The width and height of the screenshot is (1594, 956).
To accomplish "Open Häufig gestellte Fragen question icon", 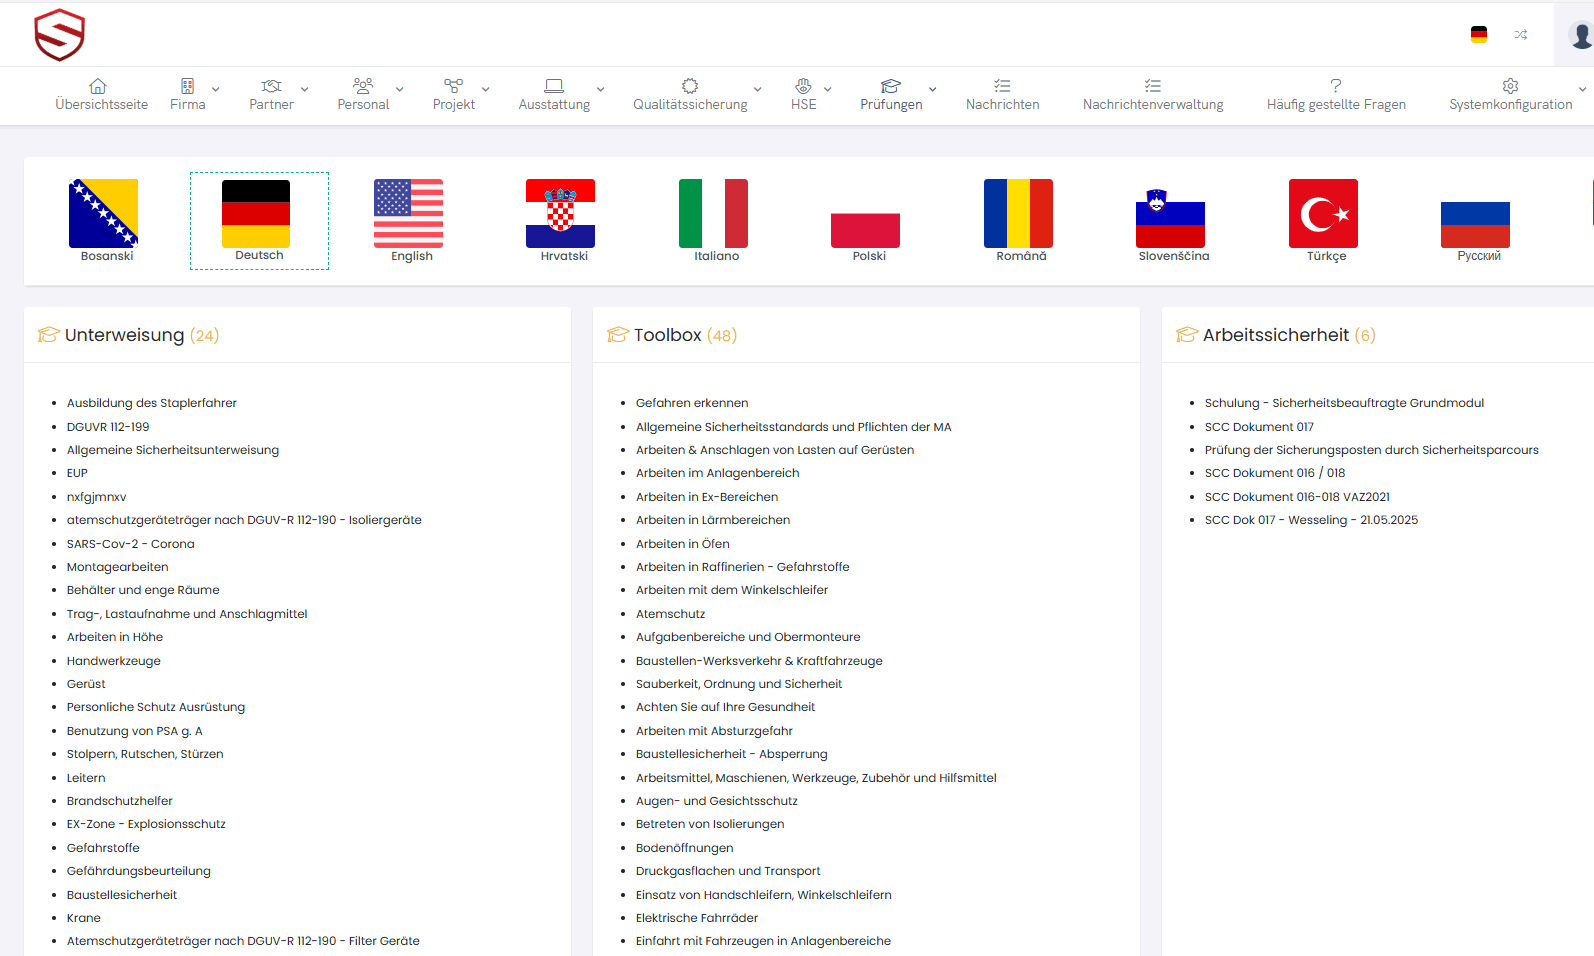I will [x=1335, y=86].
